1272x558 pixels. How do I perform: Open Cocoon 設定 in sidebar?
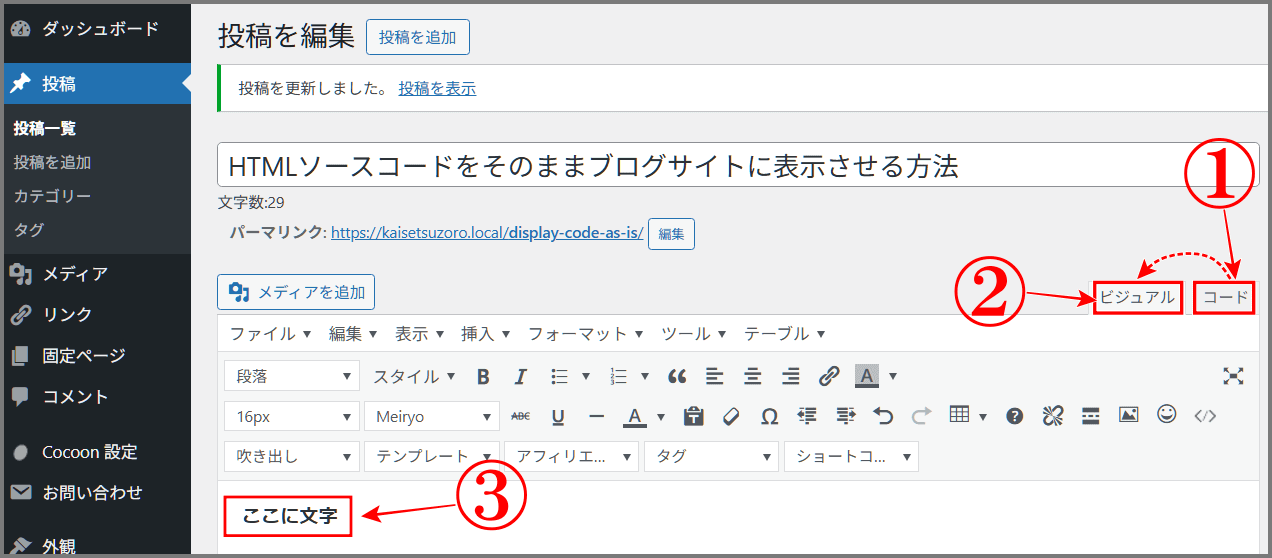click(95, 452)
